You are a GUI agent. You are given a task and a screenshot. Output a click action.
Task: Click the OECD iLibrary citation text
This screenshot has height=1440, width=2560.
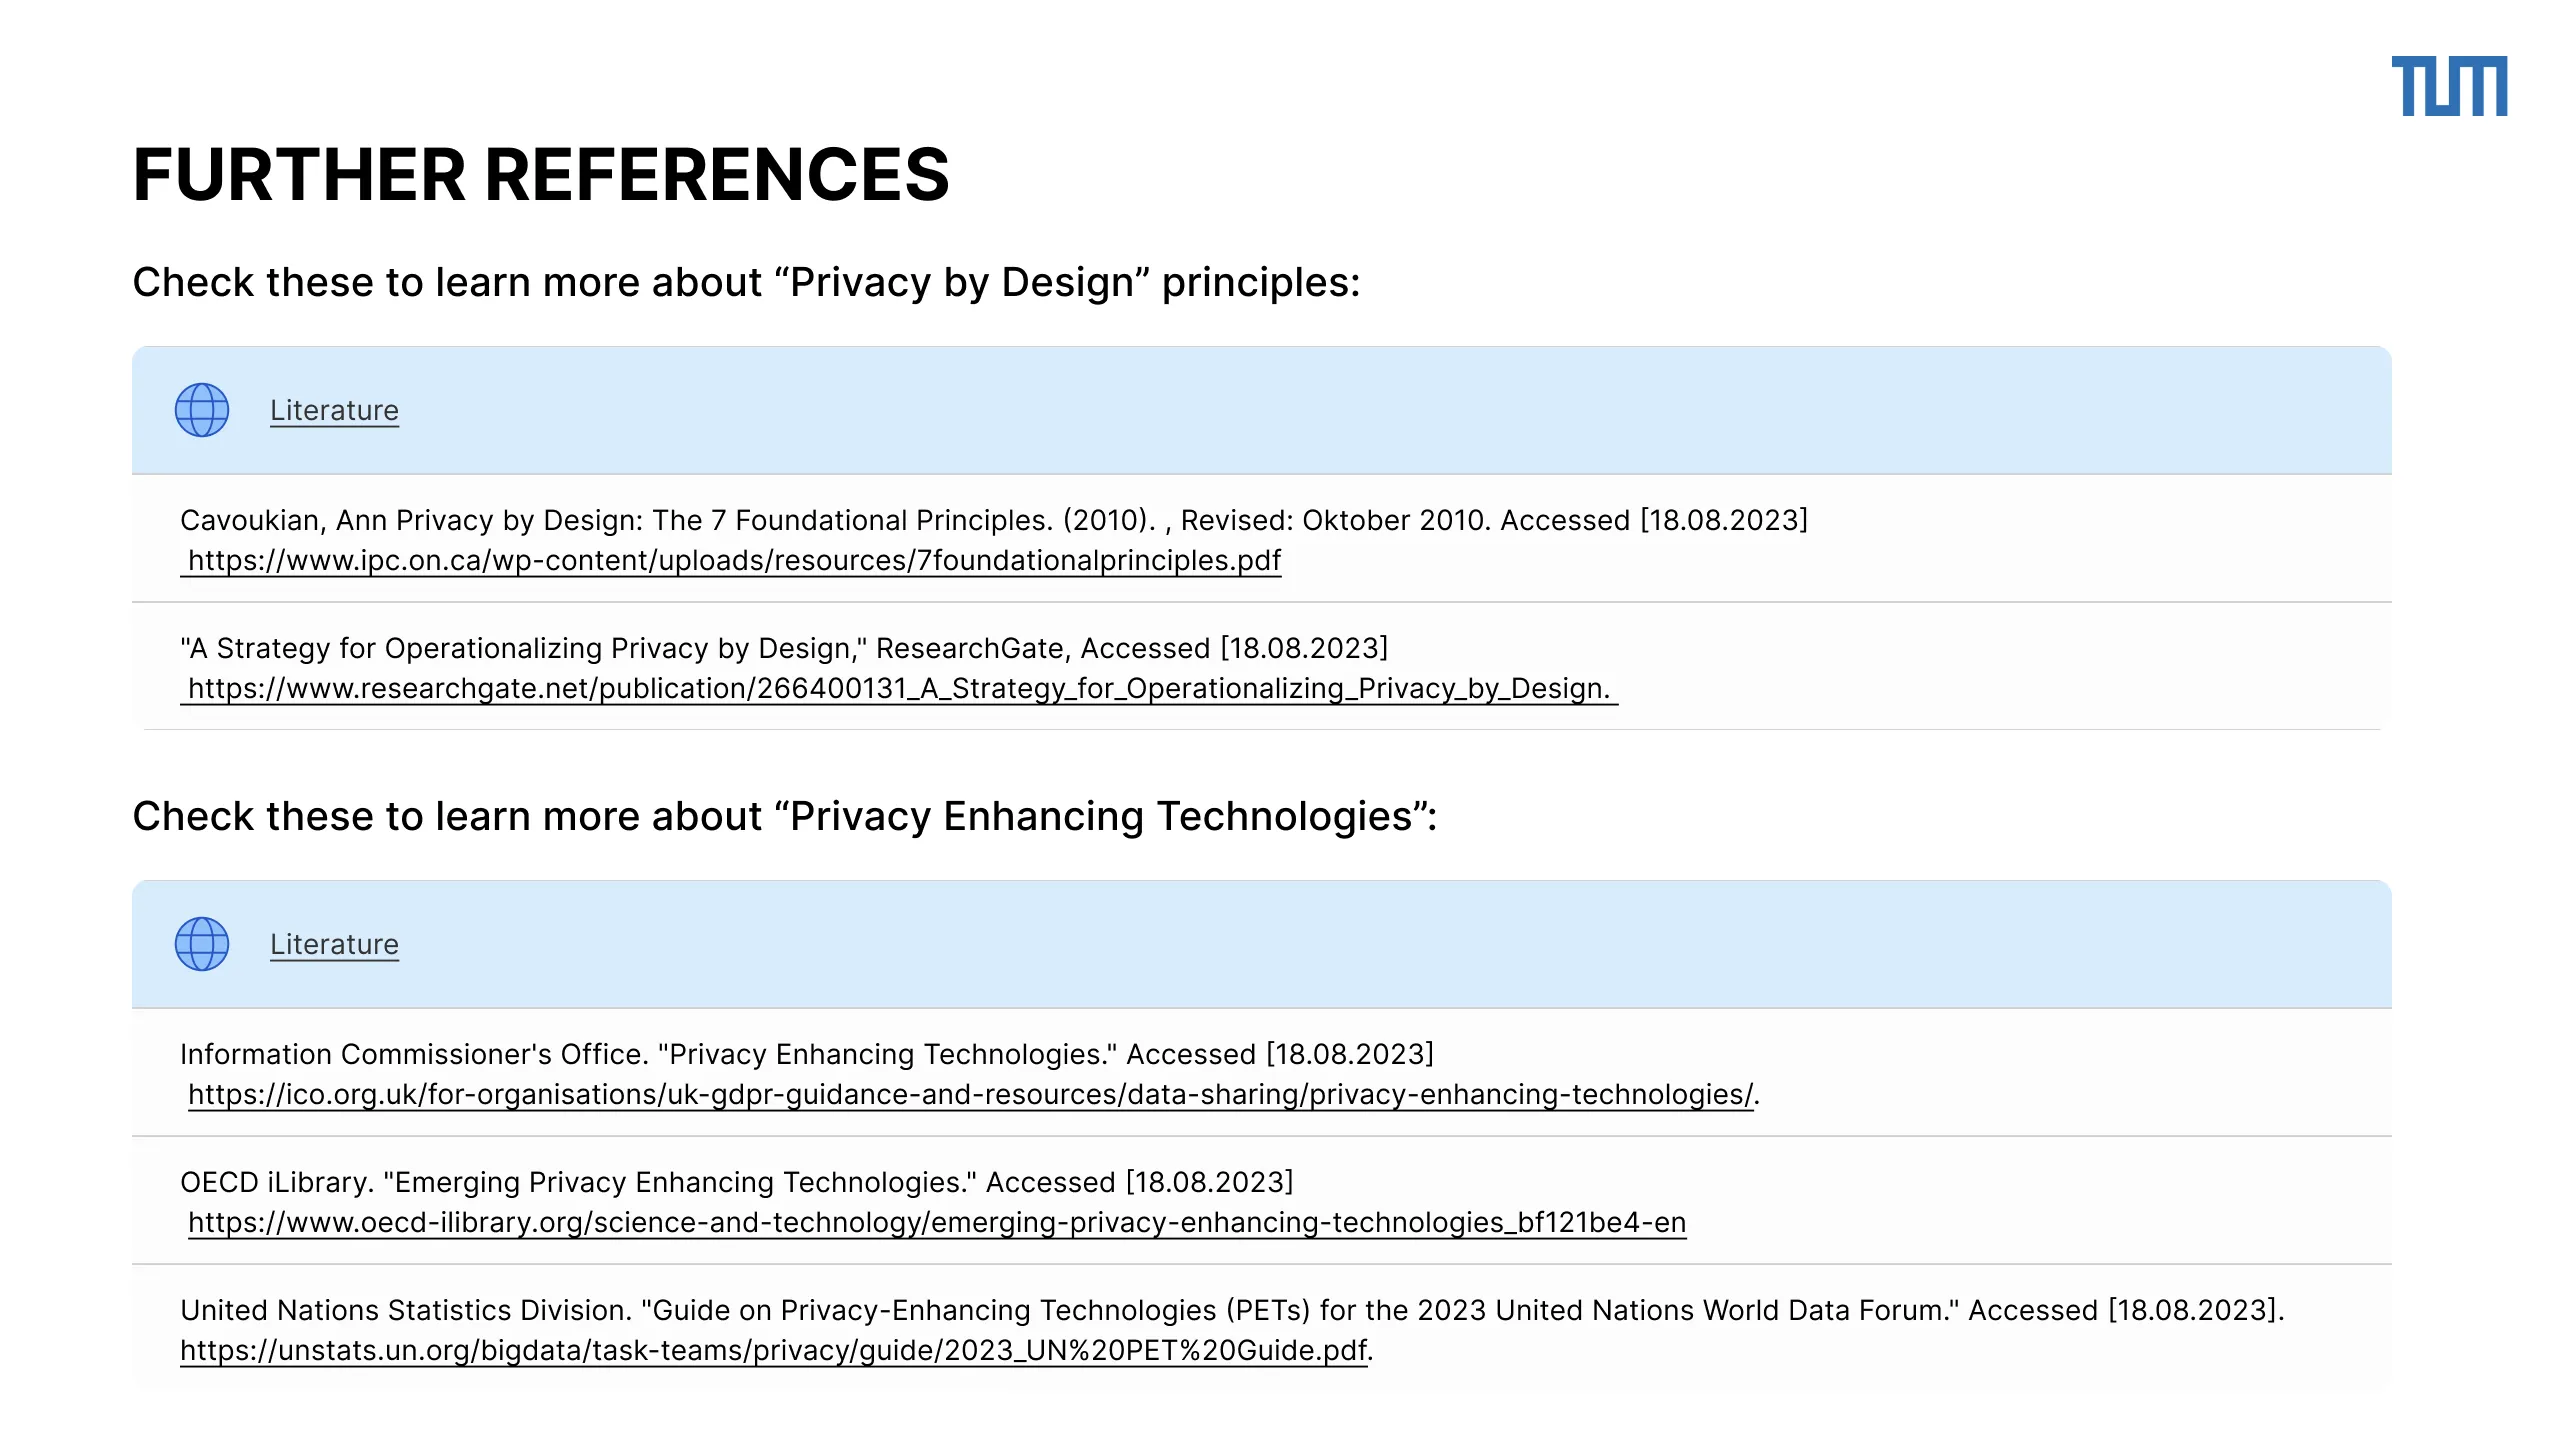pos(737,1183)
